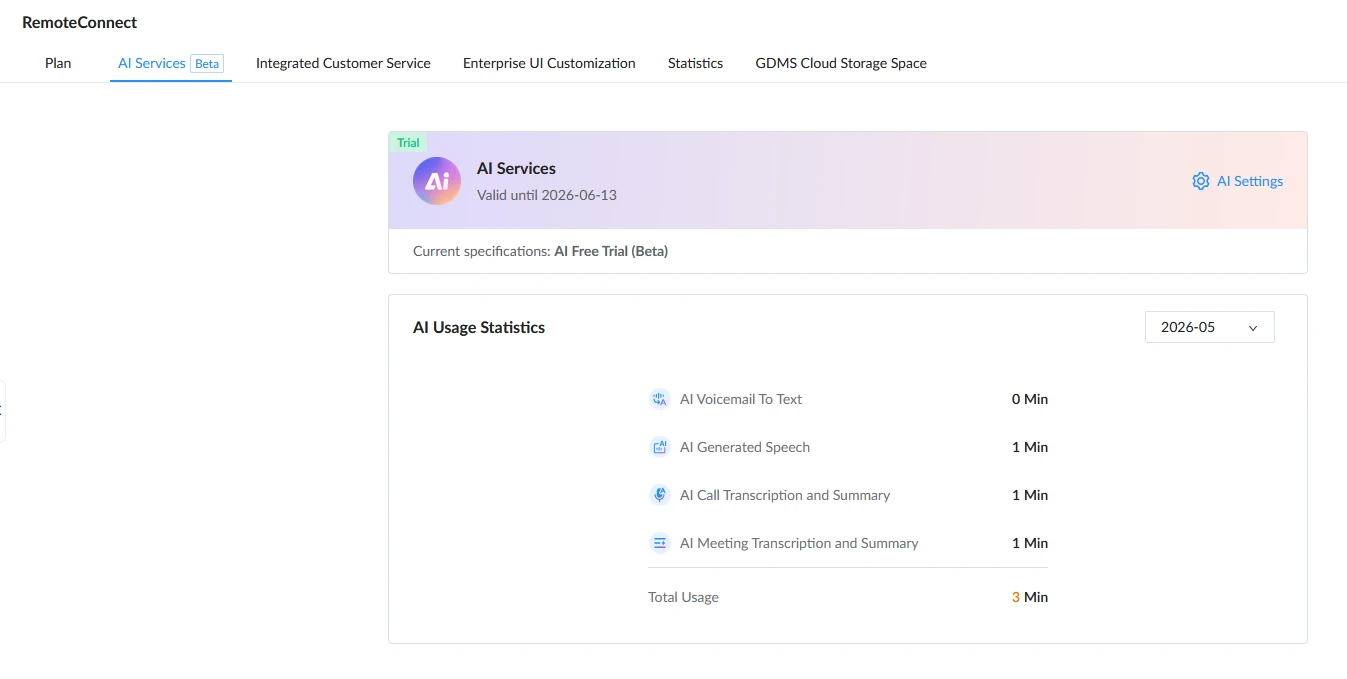This screenshot has height=679, width=1347.
Task: Click 'Valid until 2026-06-13' text
Action: [x=547, y=195]
